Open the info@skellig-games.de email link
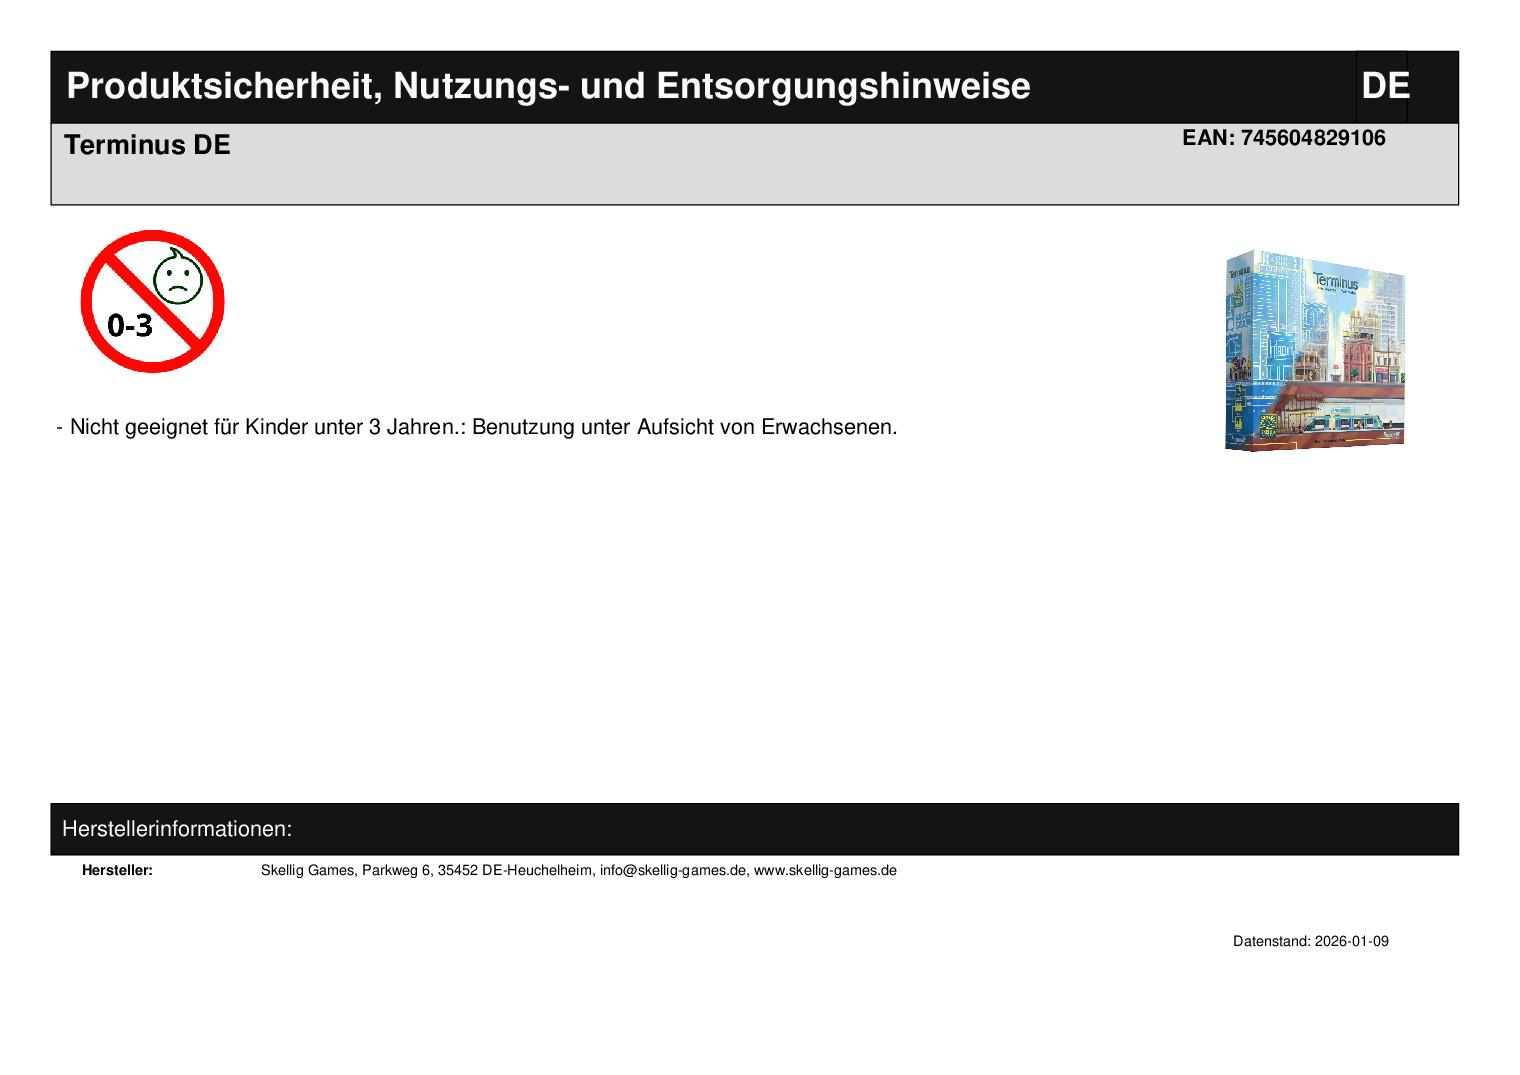Screen dimensions: 1520x1075 click(x=673, y=870)
